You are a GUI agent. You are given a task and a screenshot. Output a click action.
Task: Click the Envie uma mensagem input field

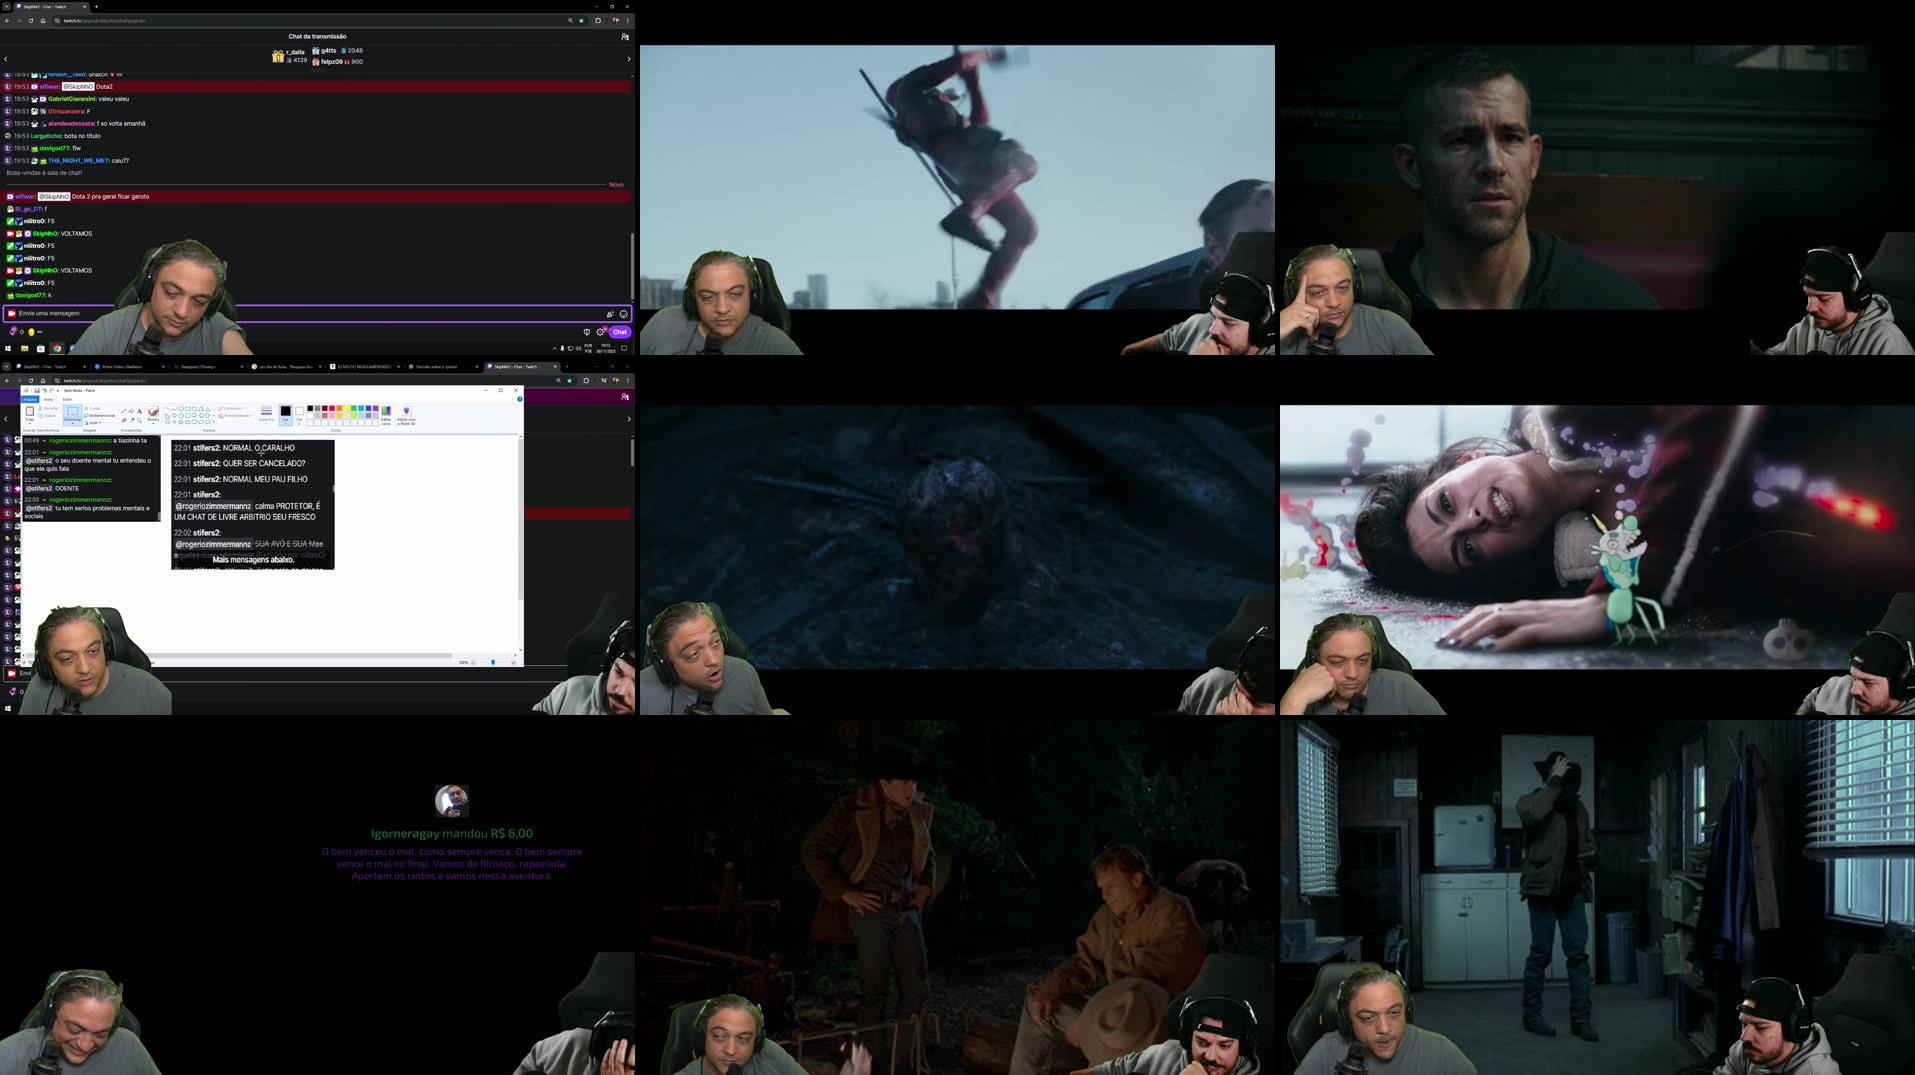(x=120, y=314)
